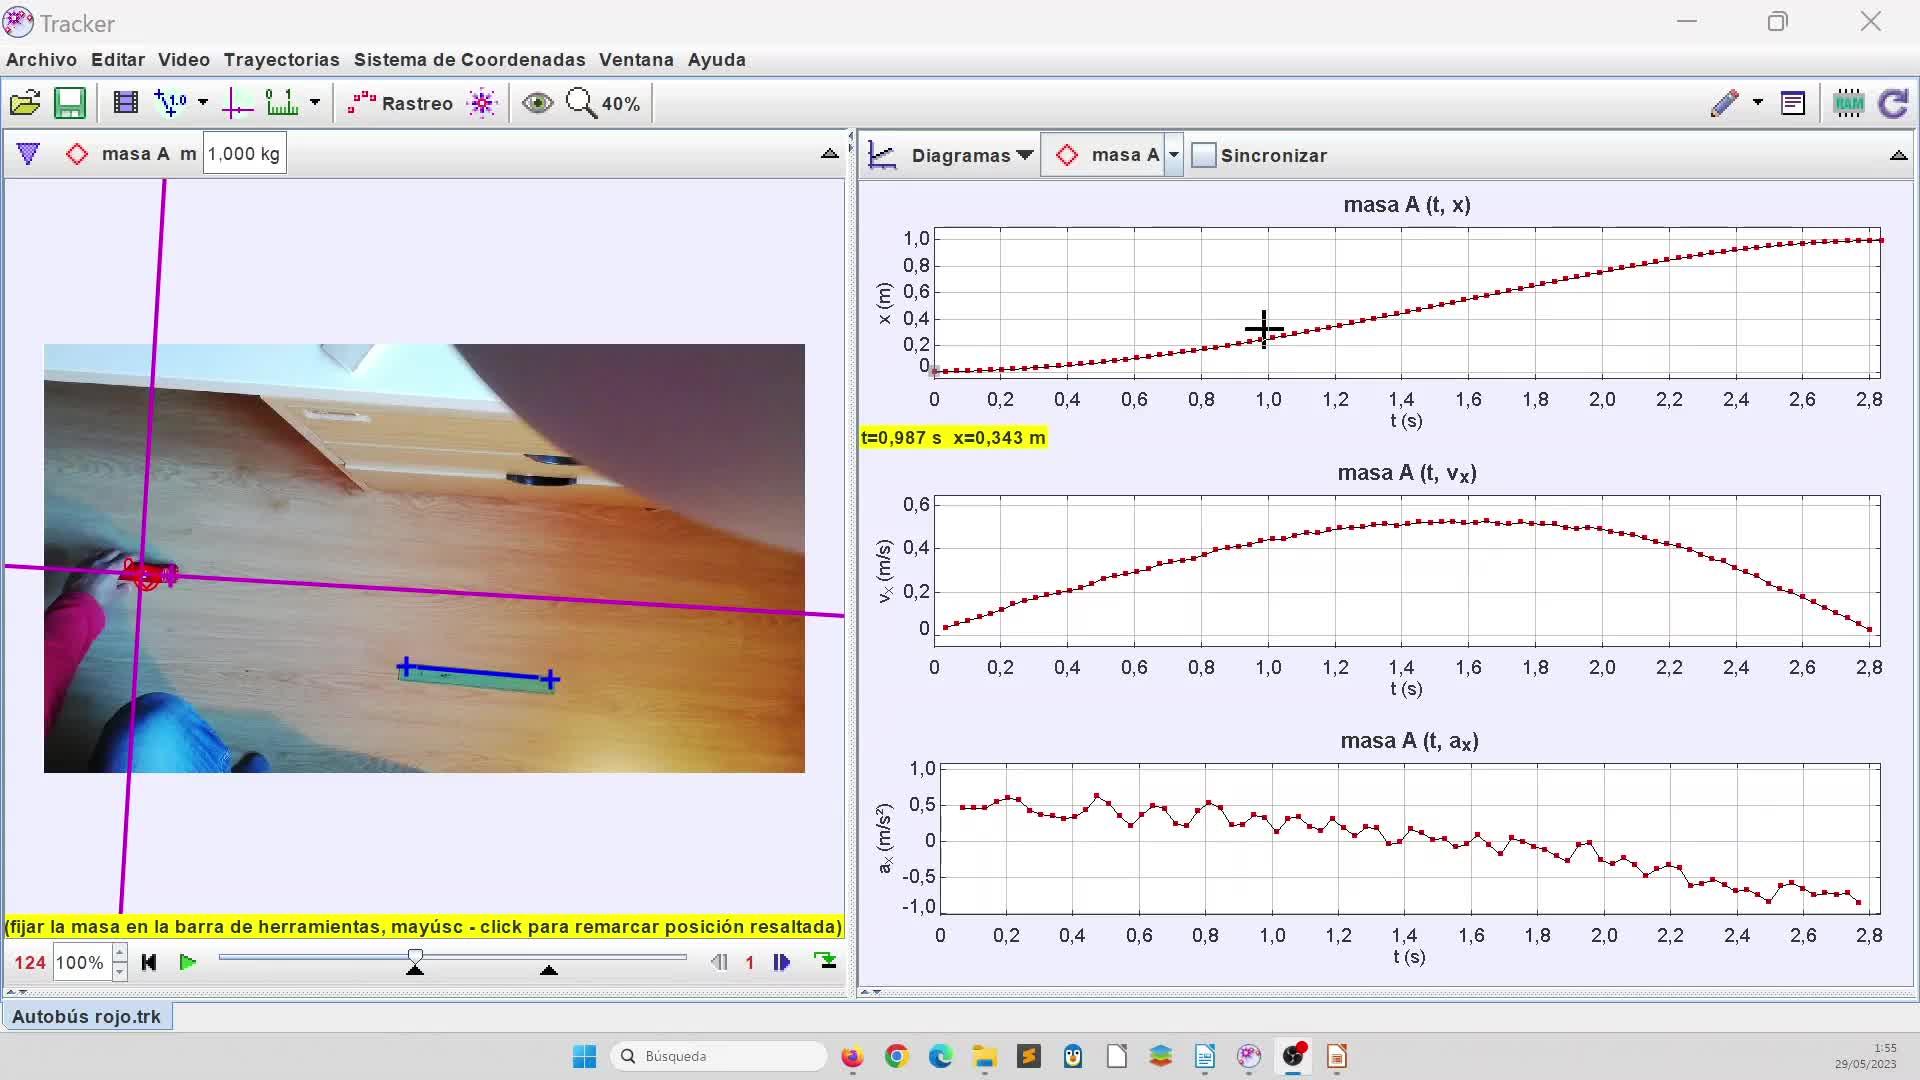Click the open file folder icon
Viewport: 1920px width, 1080px height.
pyautogui.click(x=25, y=103)
